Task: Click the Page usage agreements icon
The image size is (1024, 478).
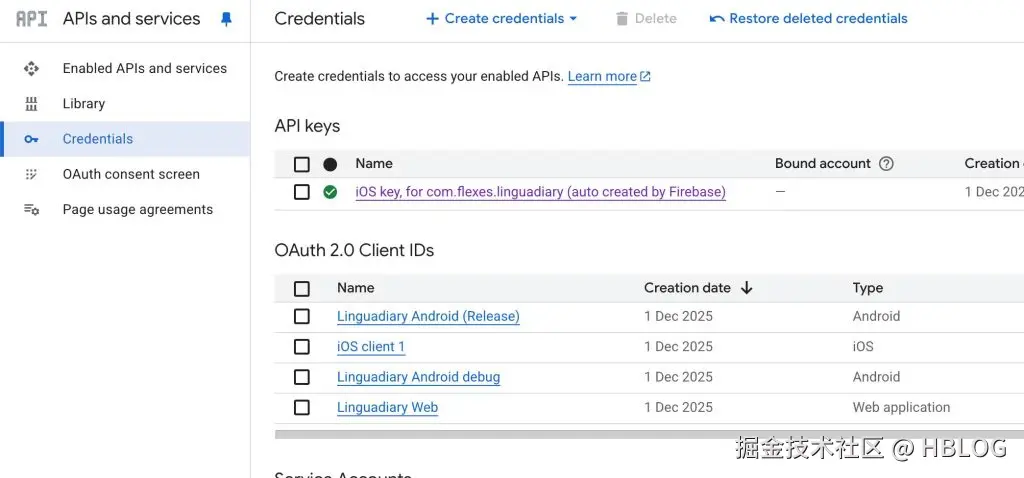Action: coord(31,210)
